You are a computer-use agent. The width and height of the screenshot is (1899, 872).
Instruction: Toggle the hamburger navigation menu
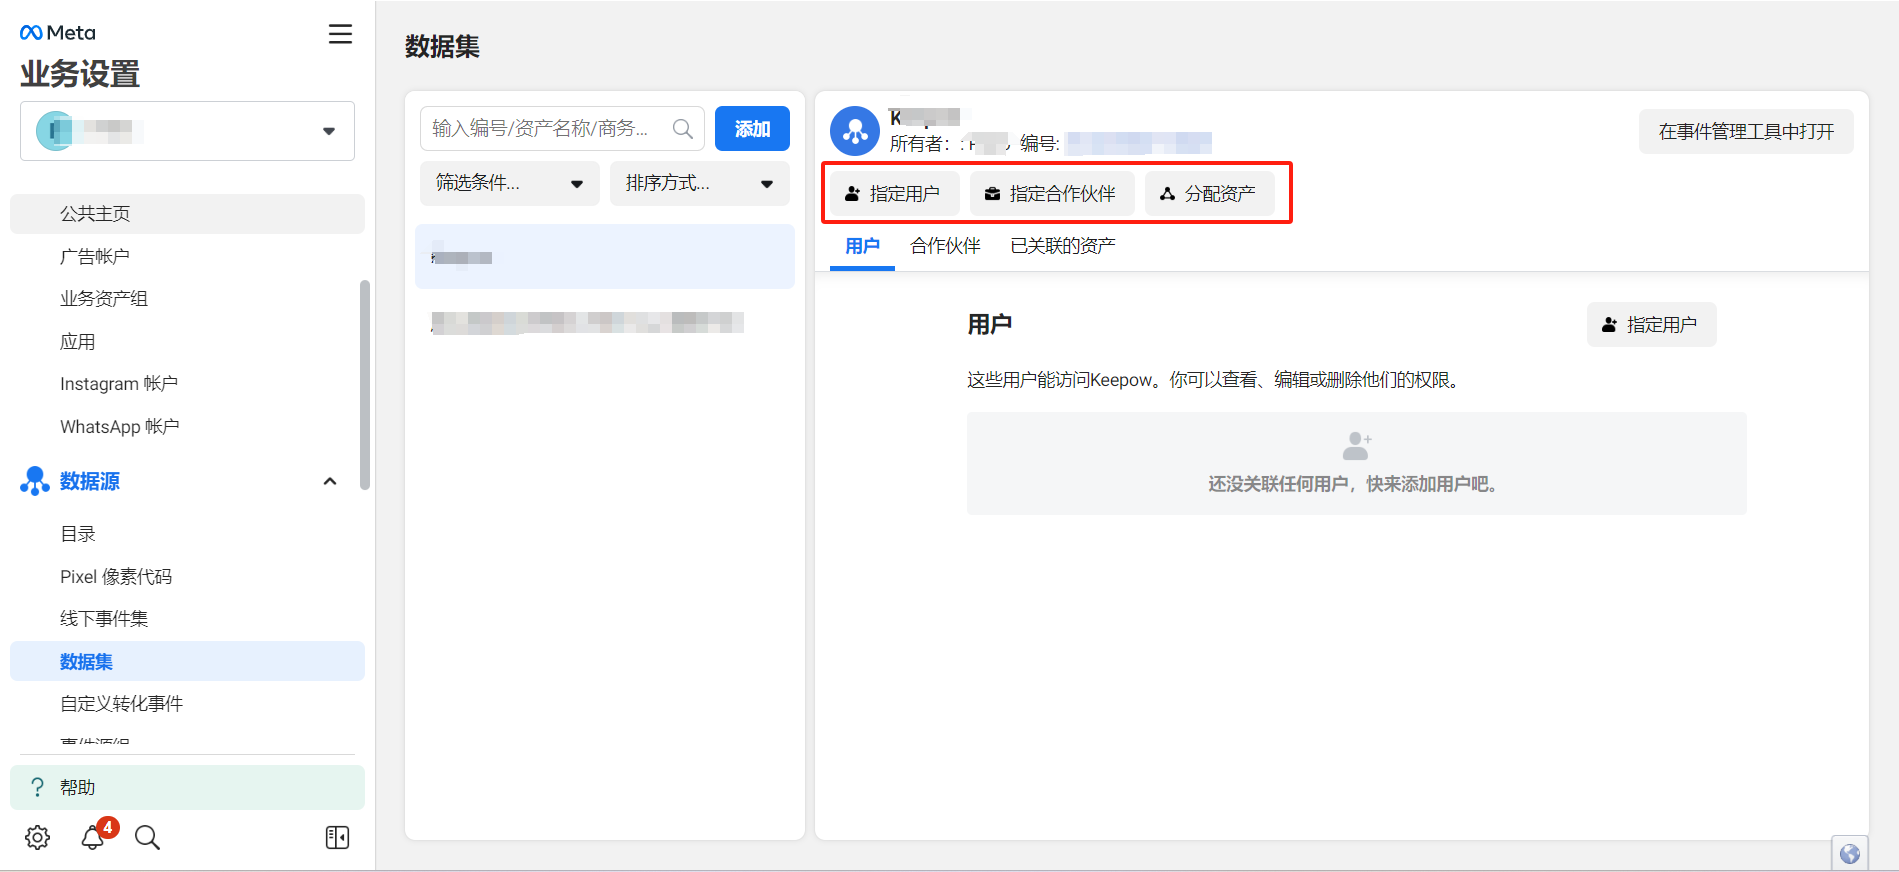click(x=340, y=34)
